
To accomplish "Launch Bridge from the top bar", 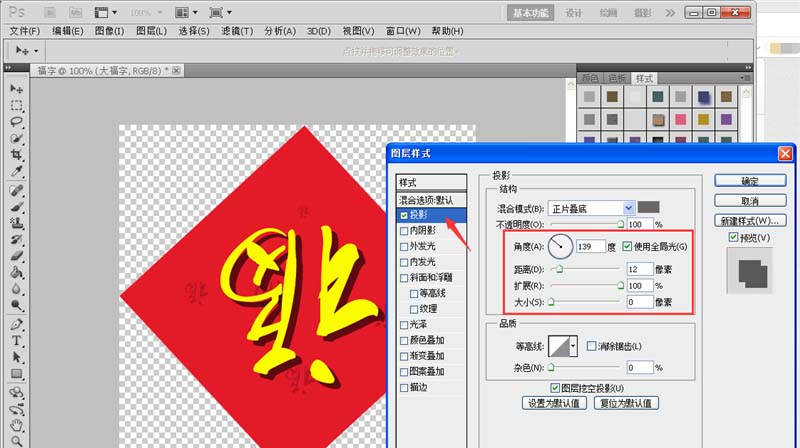I will coord(49,12).
